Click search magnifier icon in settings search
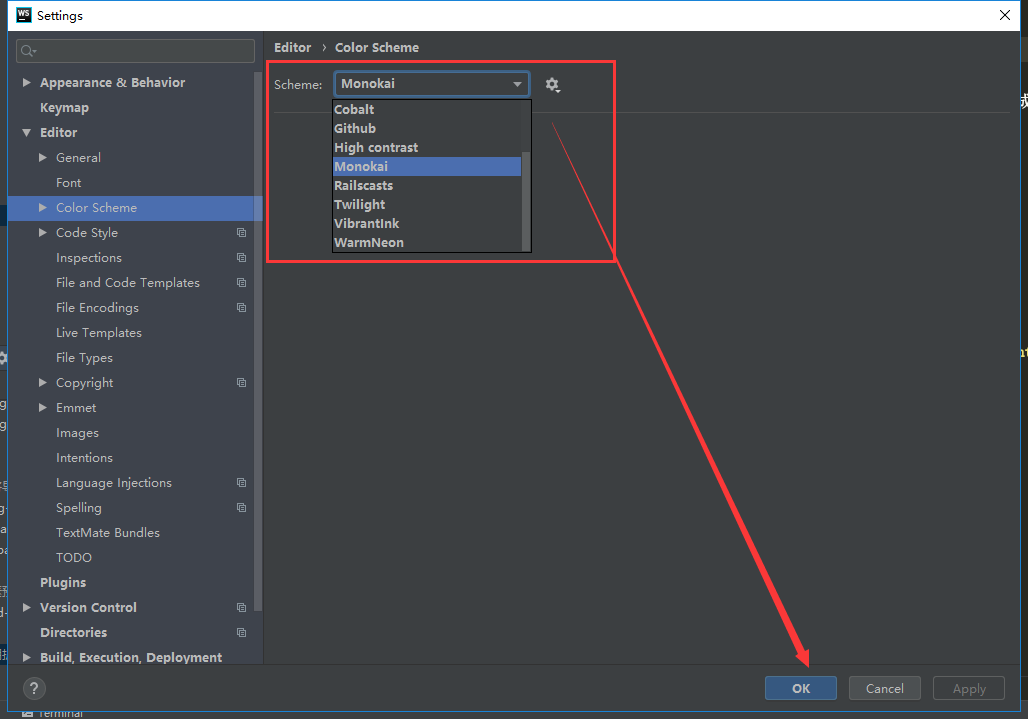The height and width of the screenshot is (719, 1028). point(28,51)
